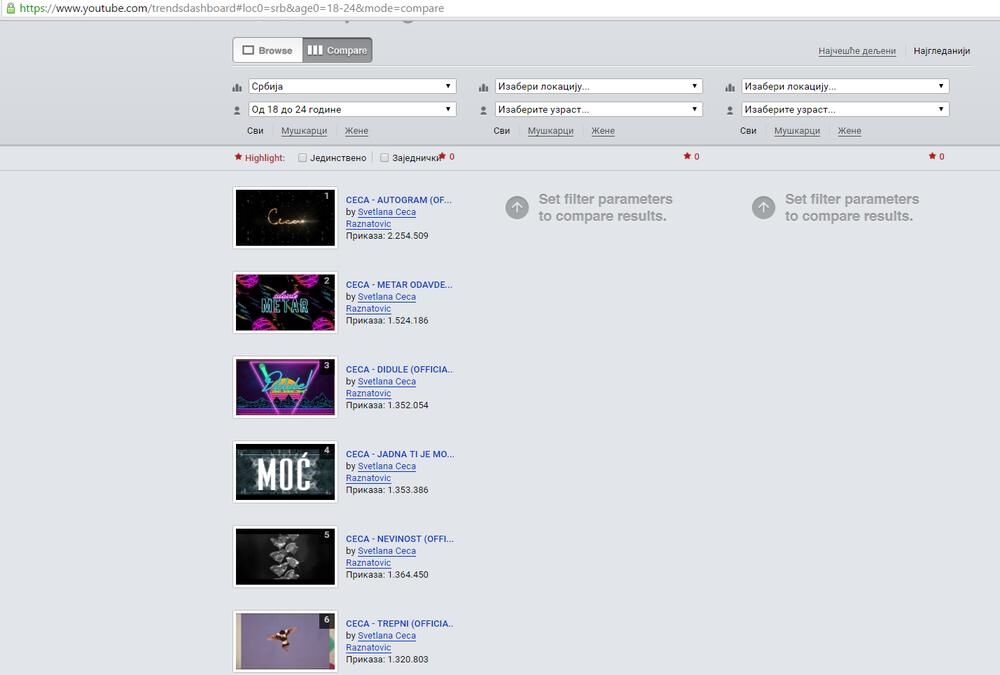Open the Од 18 до 24 године age dropdown

[351, 109]
